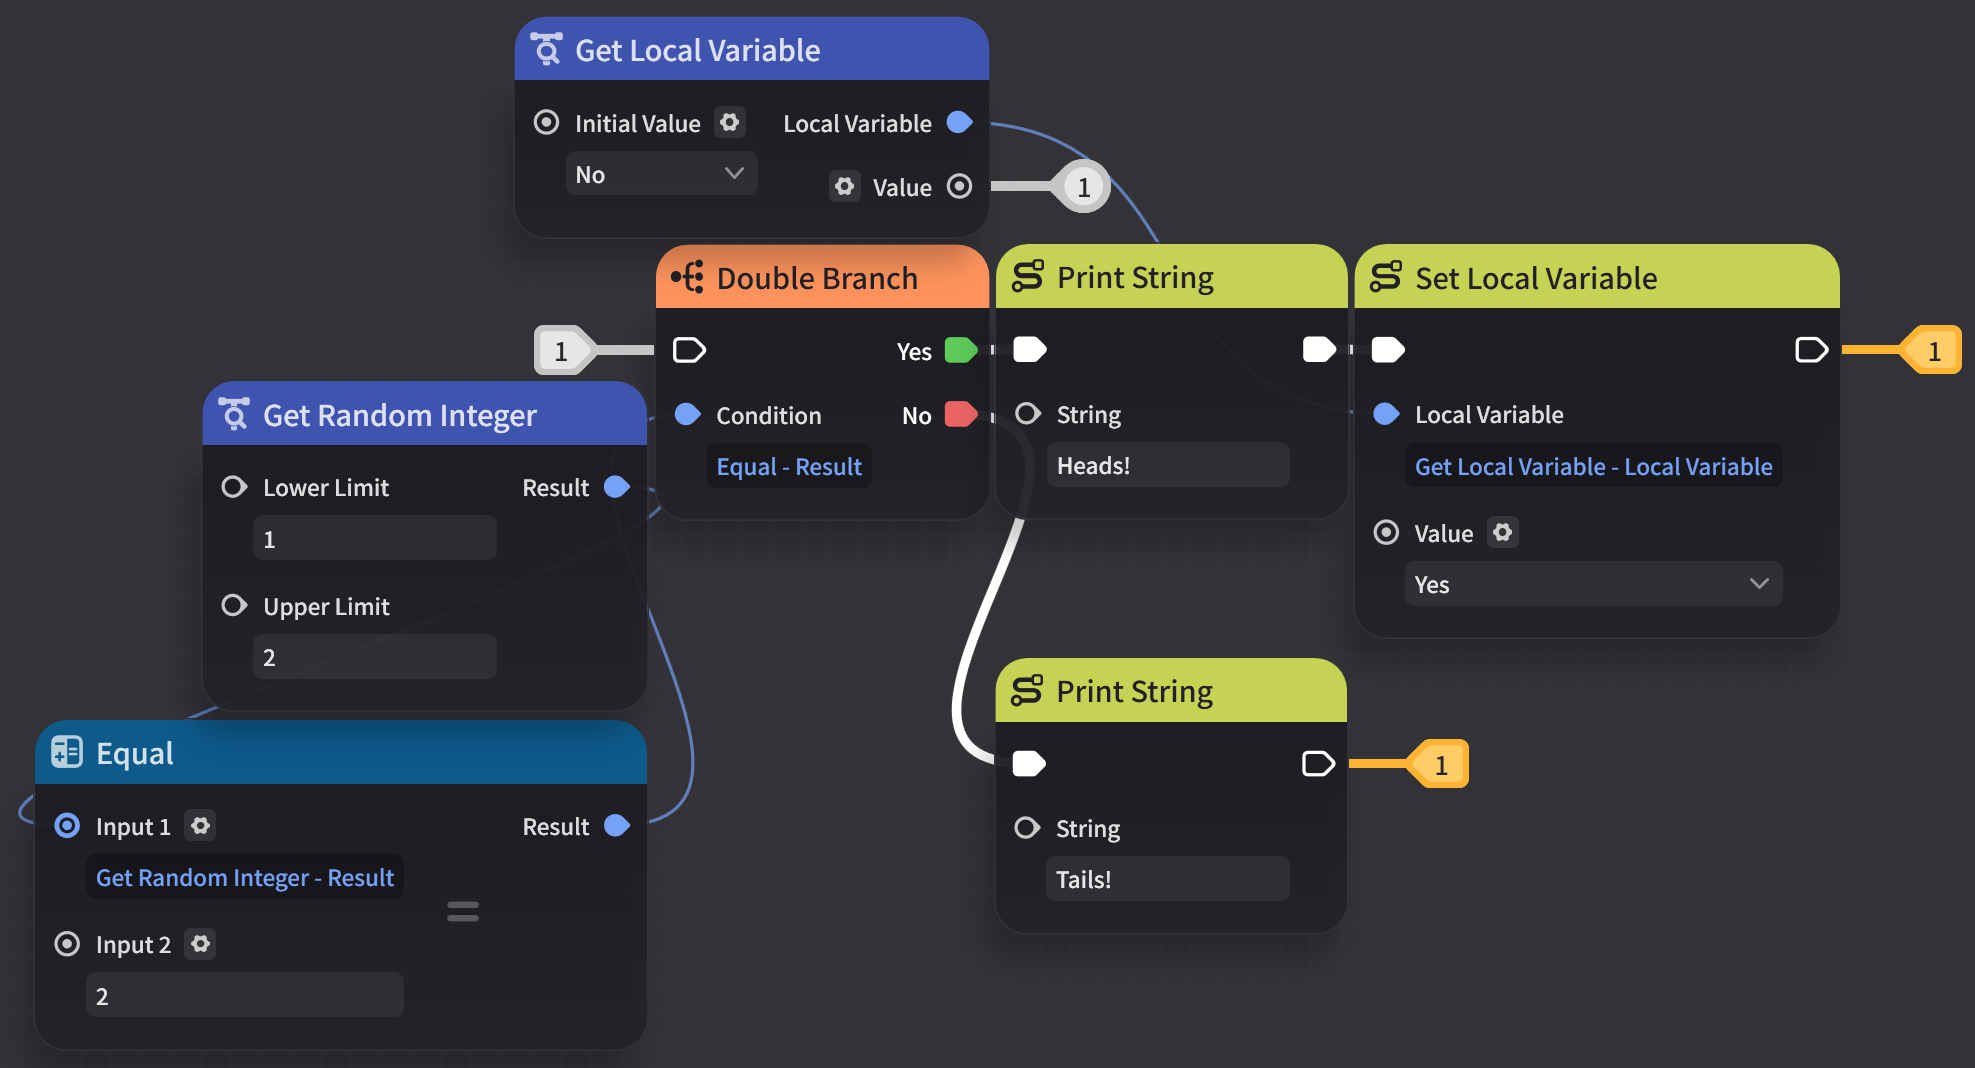Click the Double Branch execution input pin
This screenshot has width=1975, height=1068.
689,350
